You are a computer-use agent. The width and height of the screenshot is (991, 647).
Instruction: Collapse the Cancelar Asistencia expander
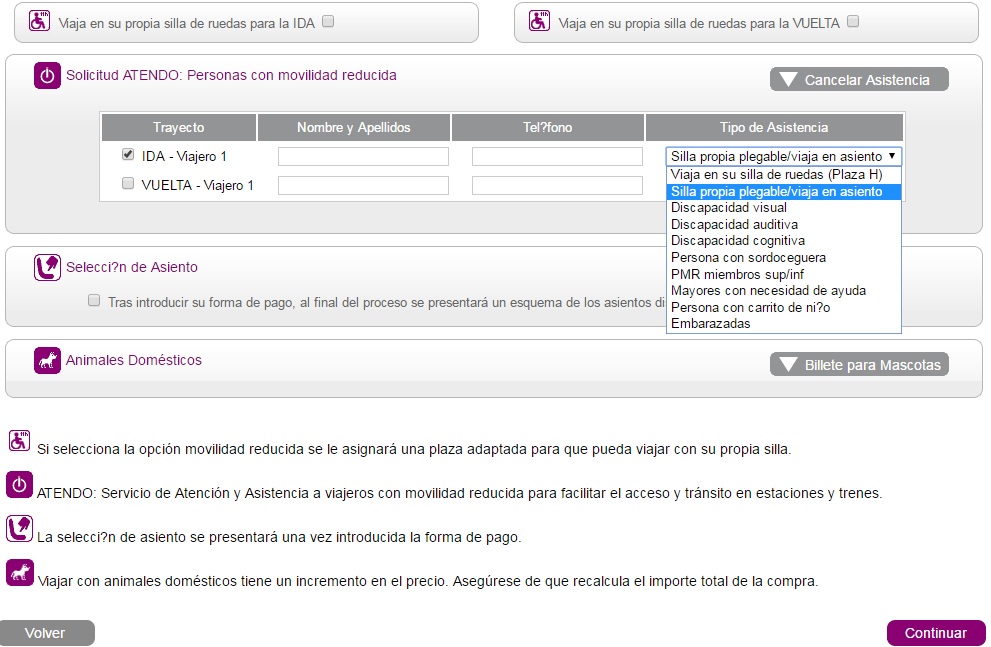point(858,80)
